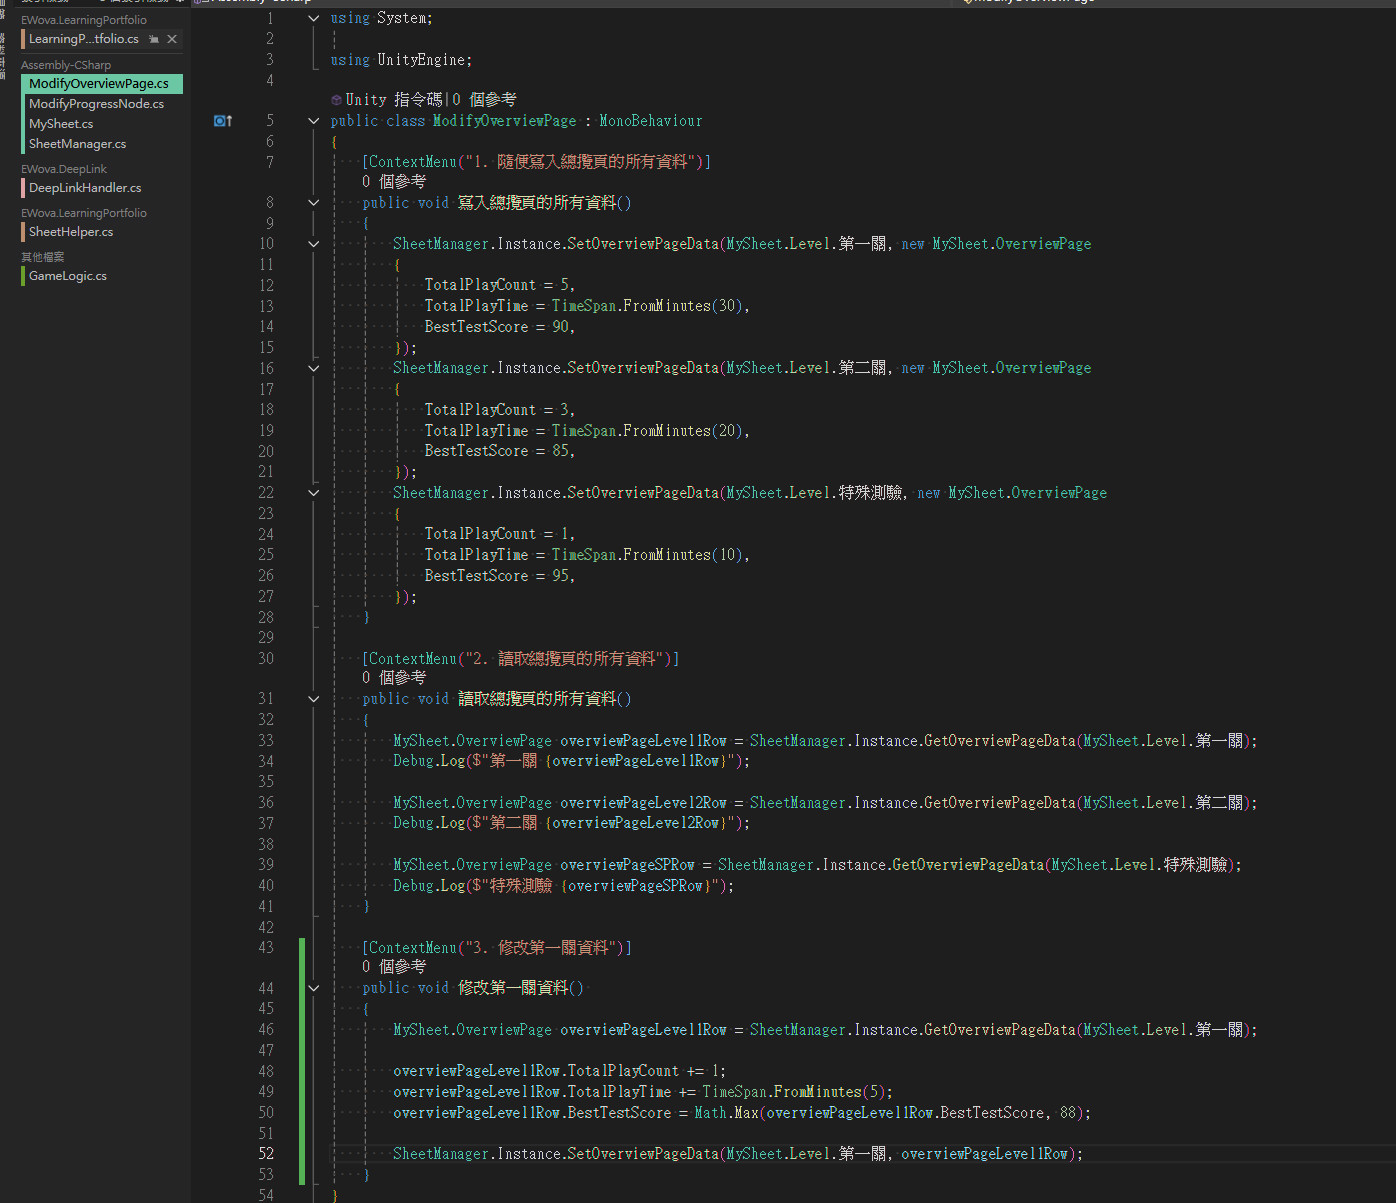Click the Assembly-CSharp tab group header
The width and height of the screenshot is (1396, 1203).
click(x=66, y=65)
